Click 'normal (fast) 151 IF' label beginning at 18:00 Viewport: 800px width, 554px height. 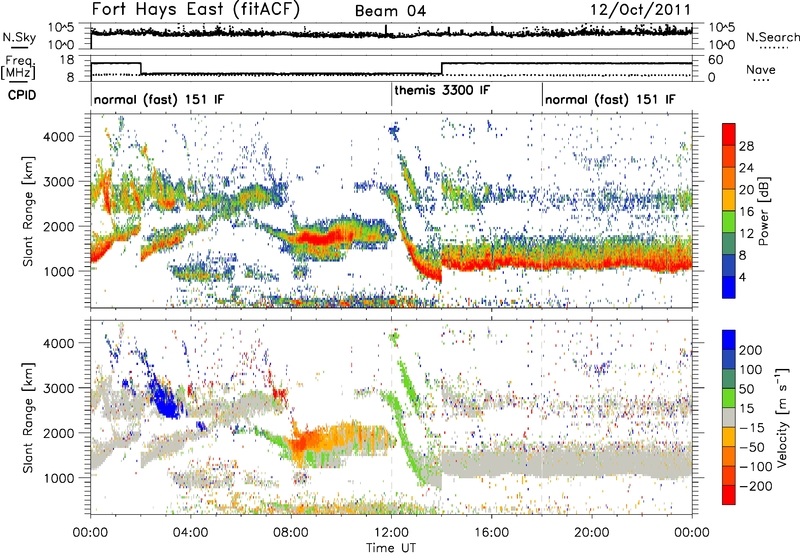click(x=610, y=99)
